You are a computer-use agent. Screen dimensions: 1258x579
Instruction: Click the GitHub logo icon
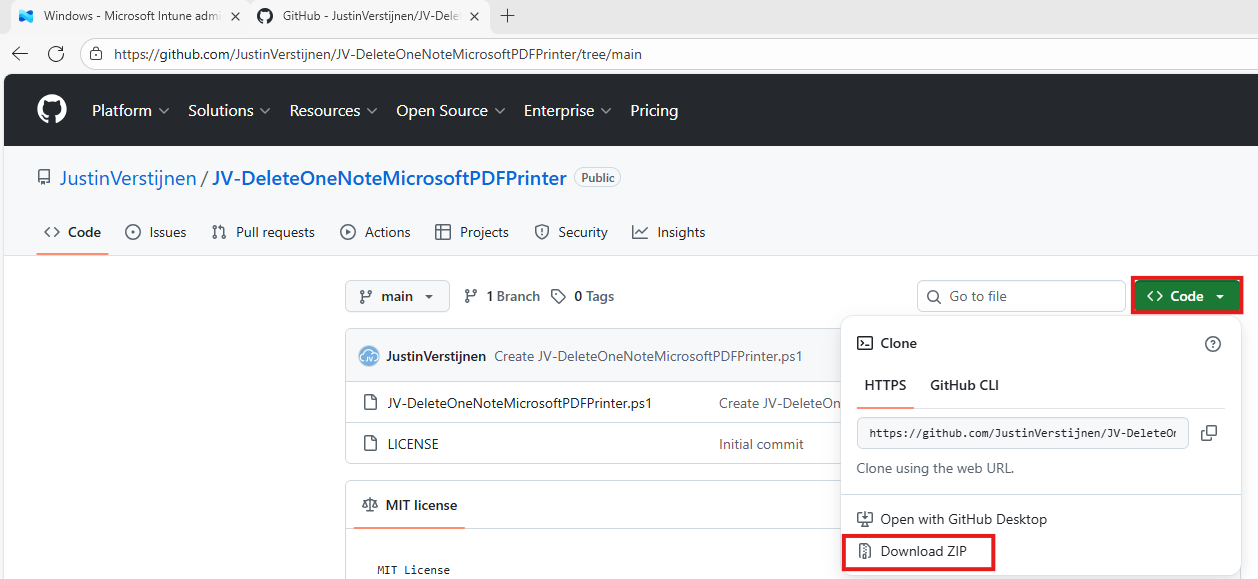52,110
